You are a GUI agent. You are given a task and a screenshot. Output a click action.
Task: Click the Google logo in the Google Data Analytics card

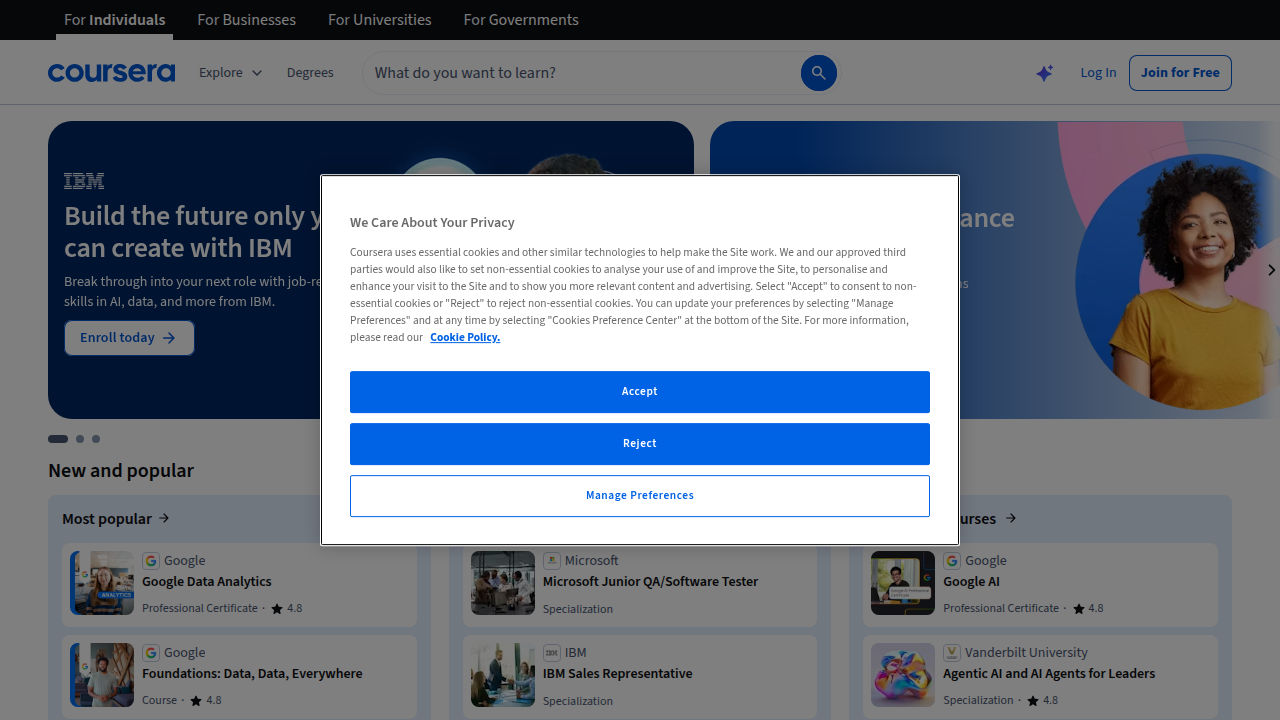pos(151,560)
